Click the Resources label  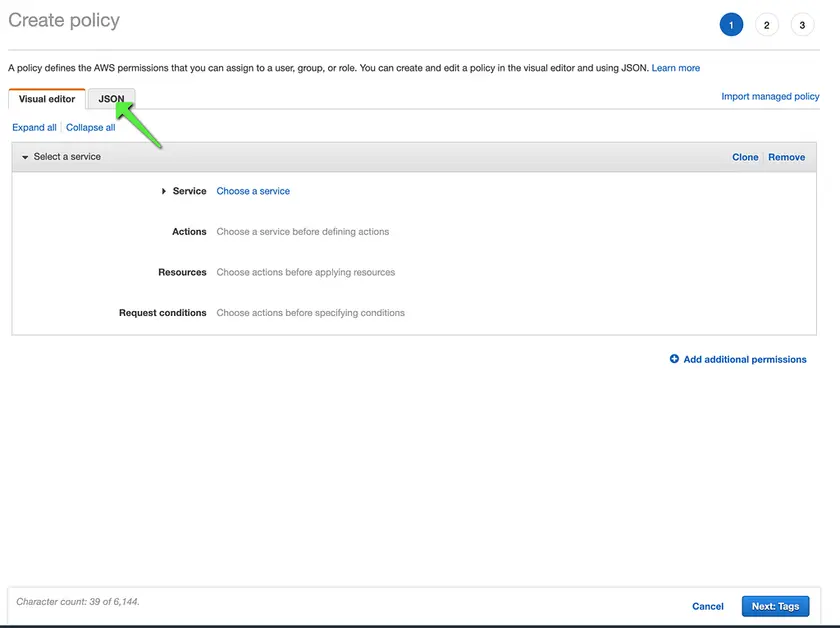[182, 272]
